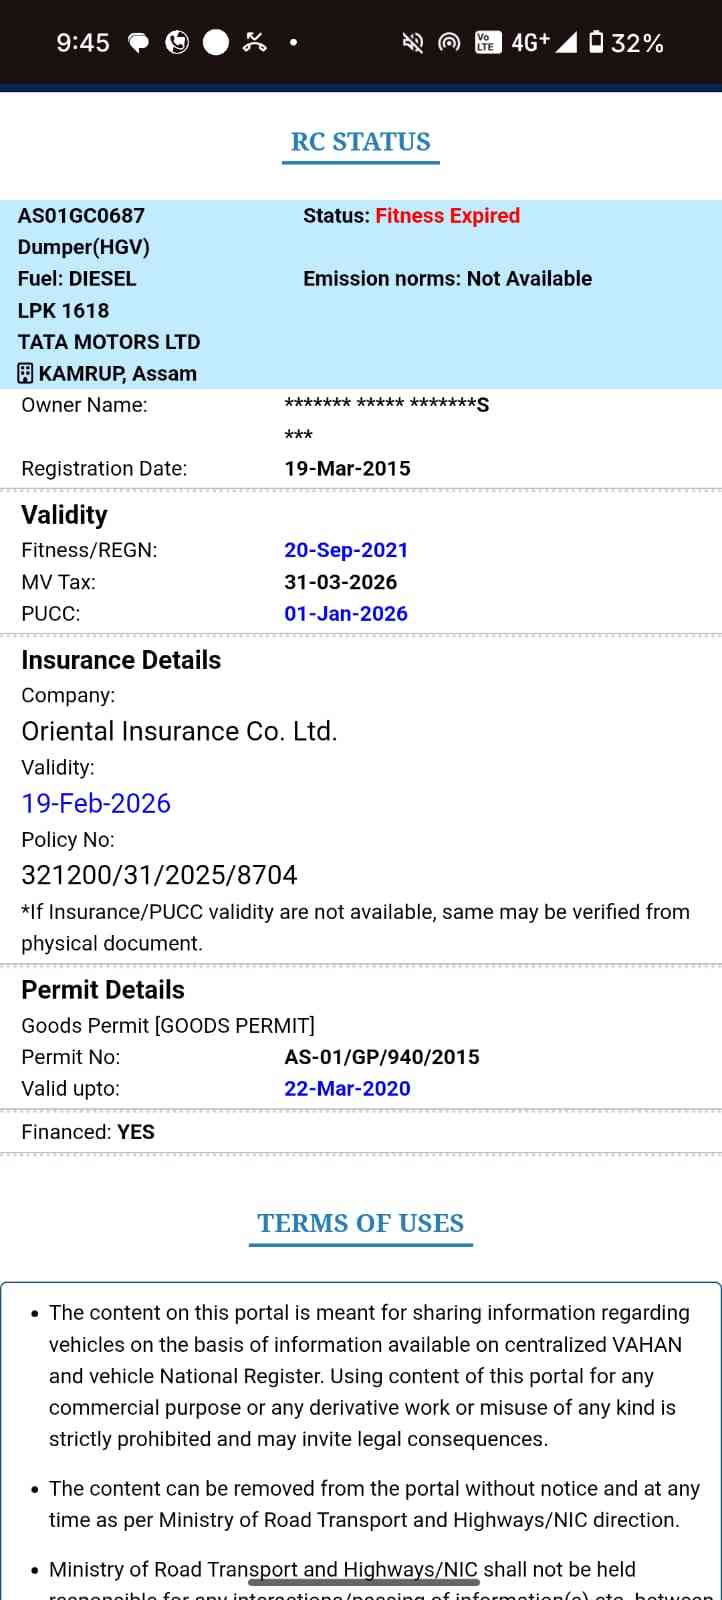
Task: Tap the permit valid upto date 22-Mar-2020
Action: [347, 1089]
